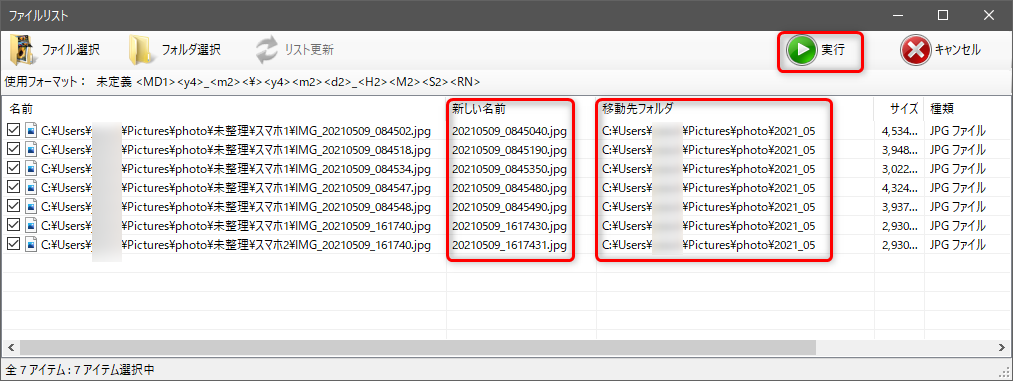Uncheck the IMG_20210509_084548.jpg row checkbox
The image size is (1013, 381).
coord(13,207)
